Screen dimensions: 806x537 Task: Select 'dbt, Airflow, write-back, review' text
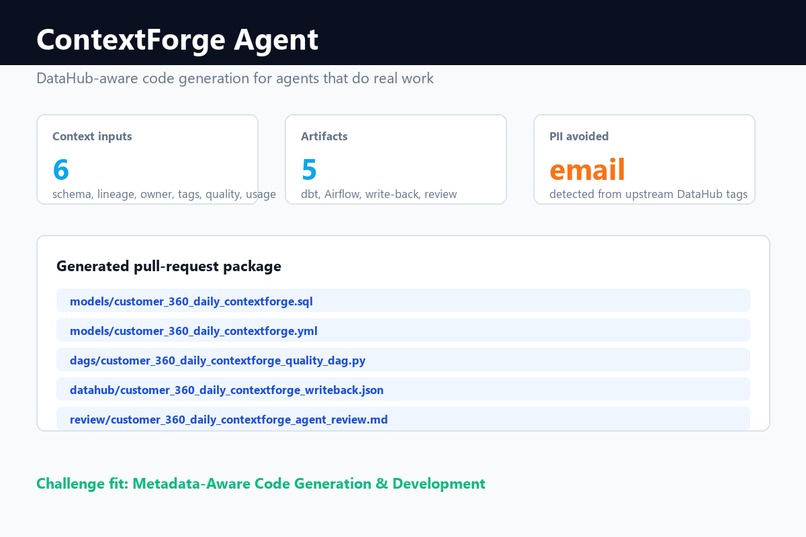click(379, 194)
